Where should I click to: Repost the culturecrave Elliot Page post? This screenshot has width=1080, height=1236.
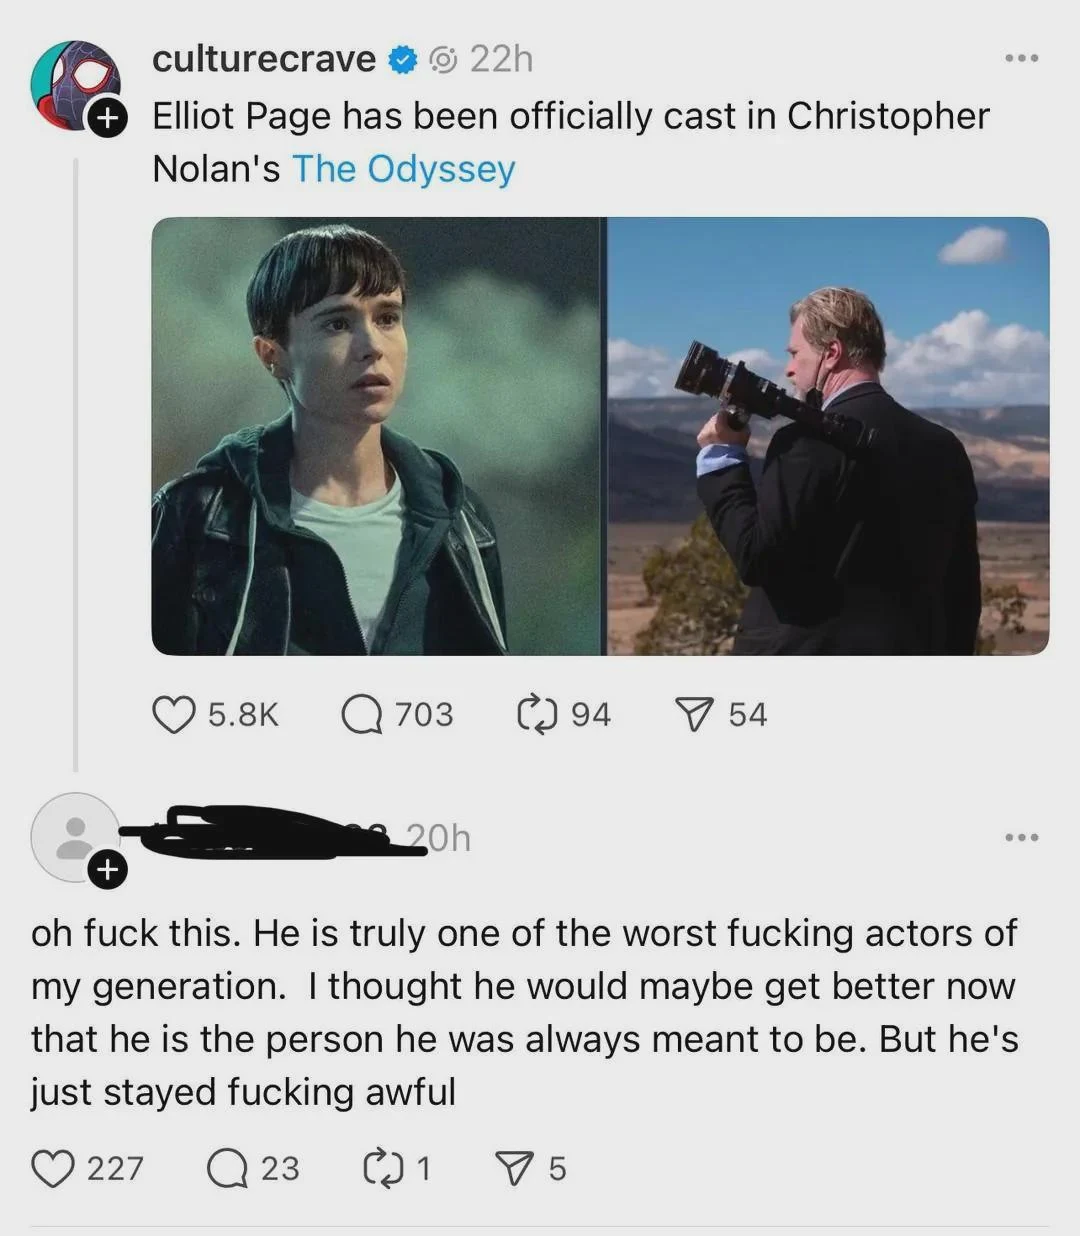(538, 714)
